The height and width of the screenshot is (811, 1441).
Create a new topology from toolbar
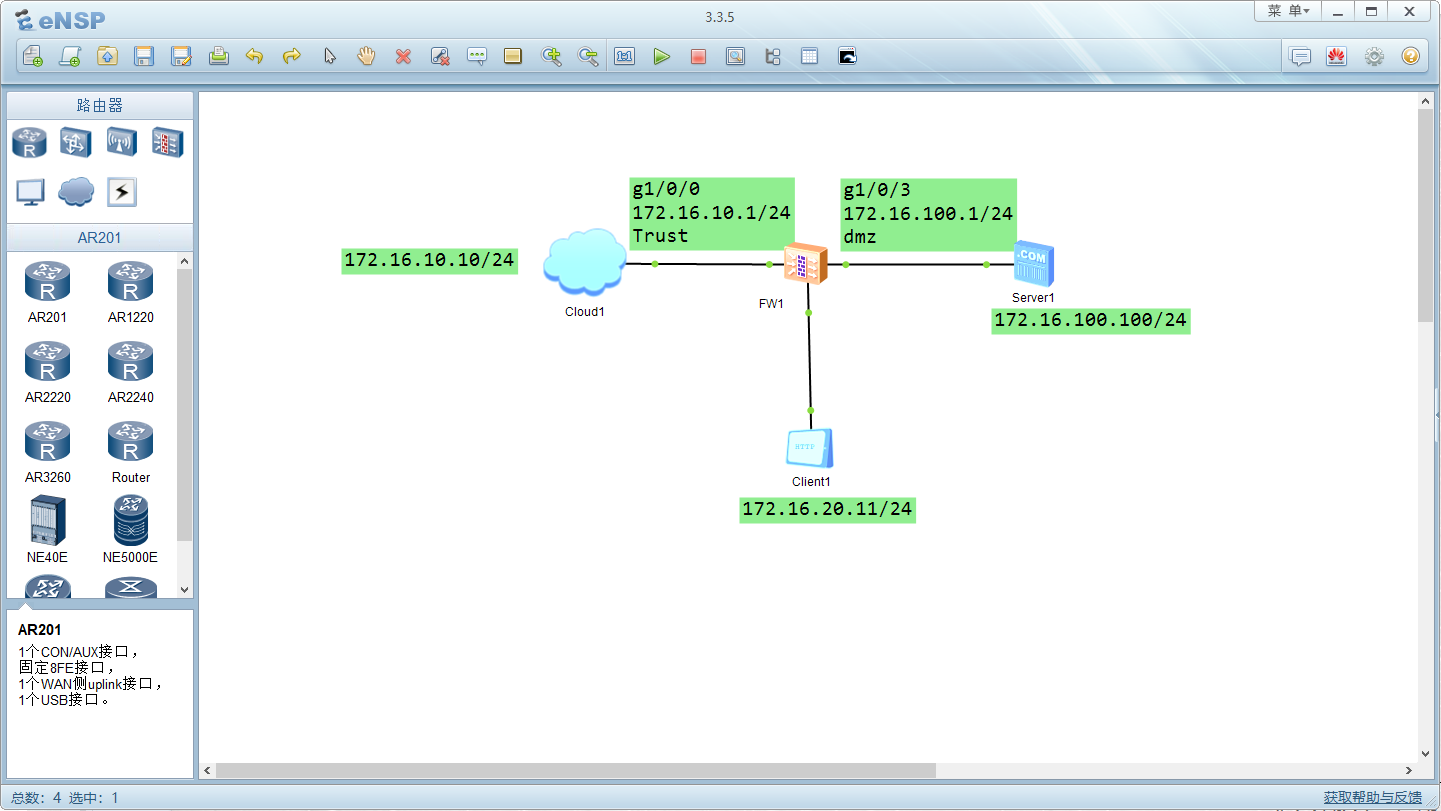(33, 56)
